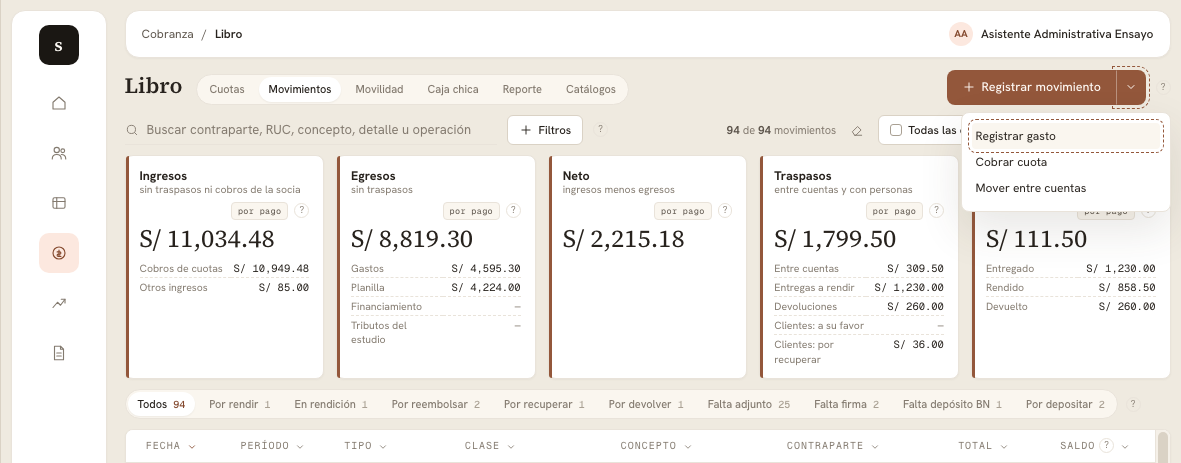1181x463 pixels.
Task: Open help icon on Neto card
Action: (725, 211)
